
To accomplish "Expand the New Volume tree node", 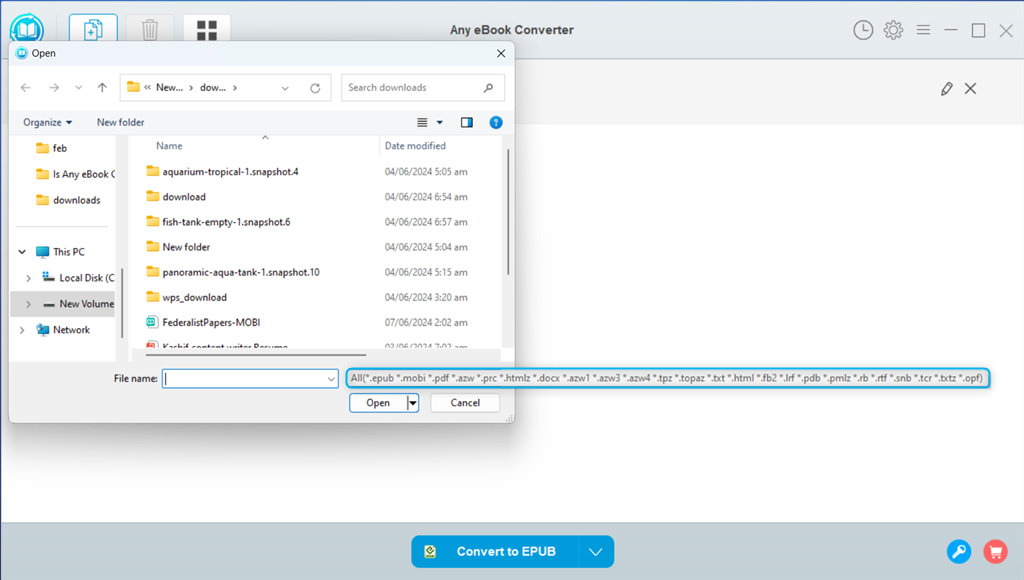I will [29, 304].
